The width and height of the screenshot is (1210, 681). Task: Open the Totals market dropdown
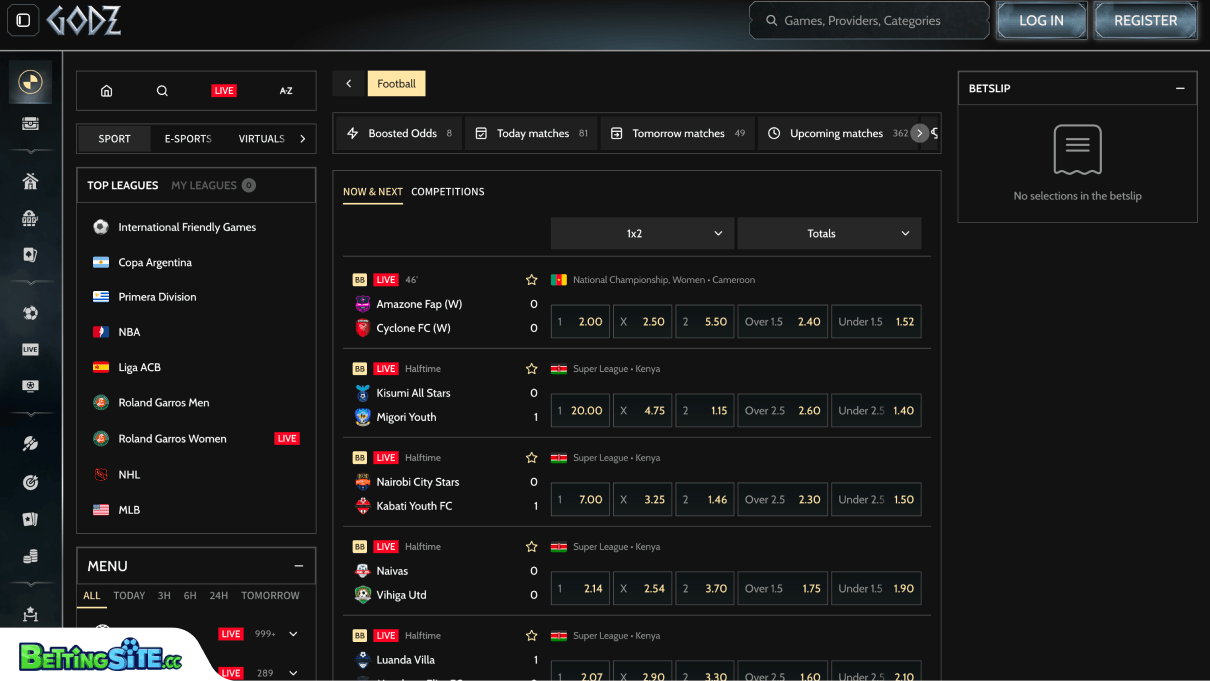(x=829, y=233)
